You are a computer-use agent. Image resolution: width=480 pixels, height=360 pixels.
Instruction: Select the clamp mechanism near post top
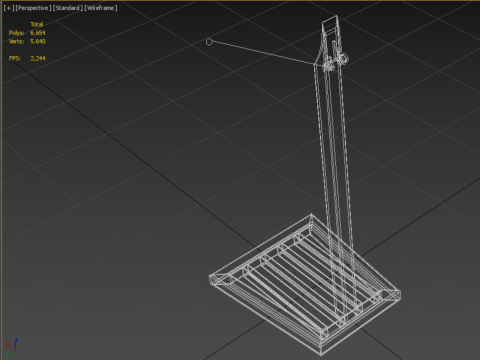[336, 60]
